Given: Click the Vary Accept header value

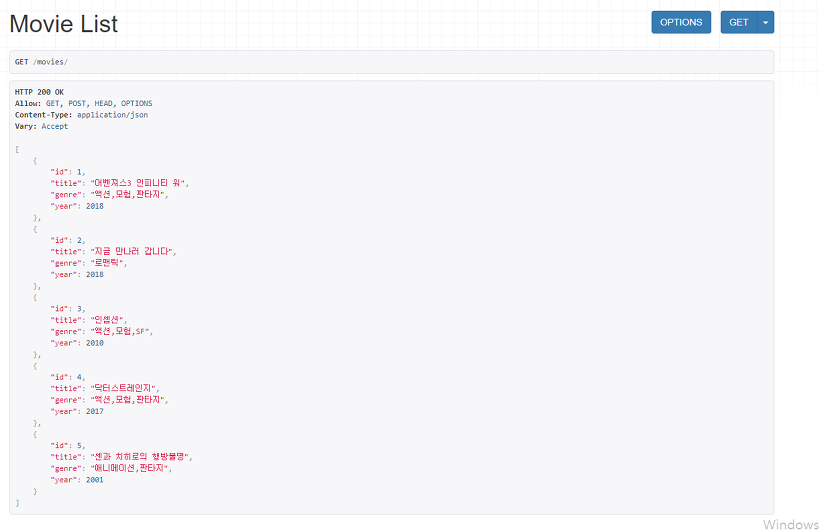Looking at the screenshot, I should click(x=54, y=127).
